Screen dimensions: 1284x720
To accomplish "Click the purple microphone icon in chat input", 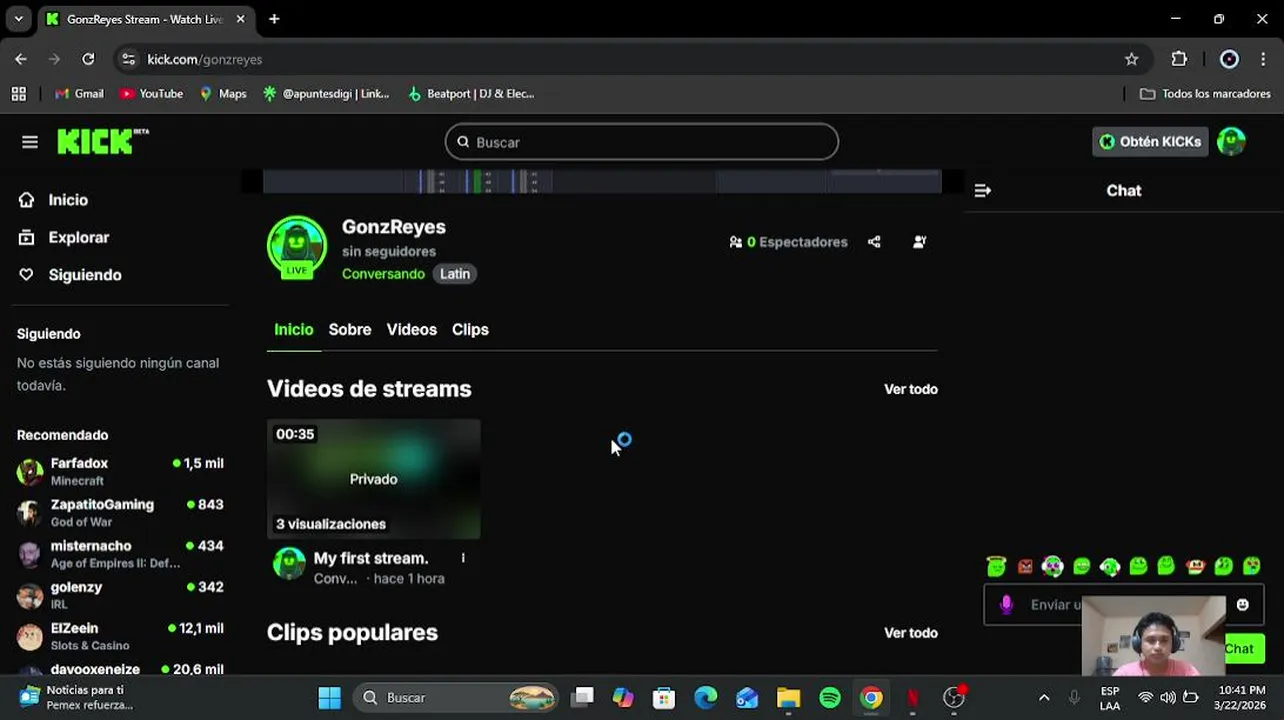I will point(1006,604).
